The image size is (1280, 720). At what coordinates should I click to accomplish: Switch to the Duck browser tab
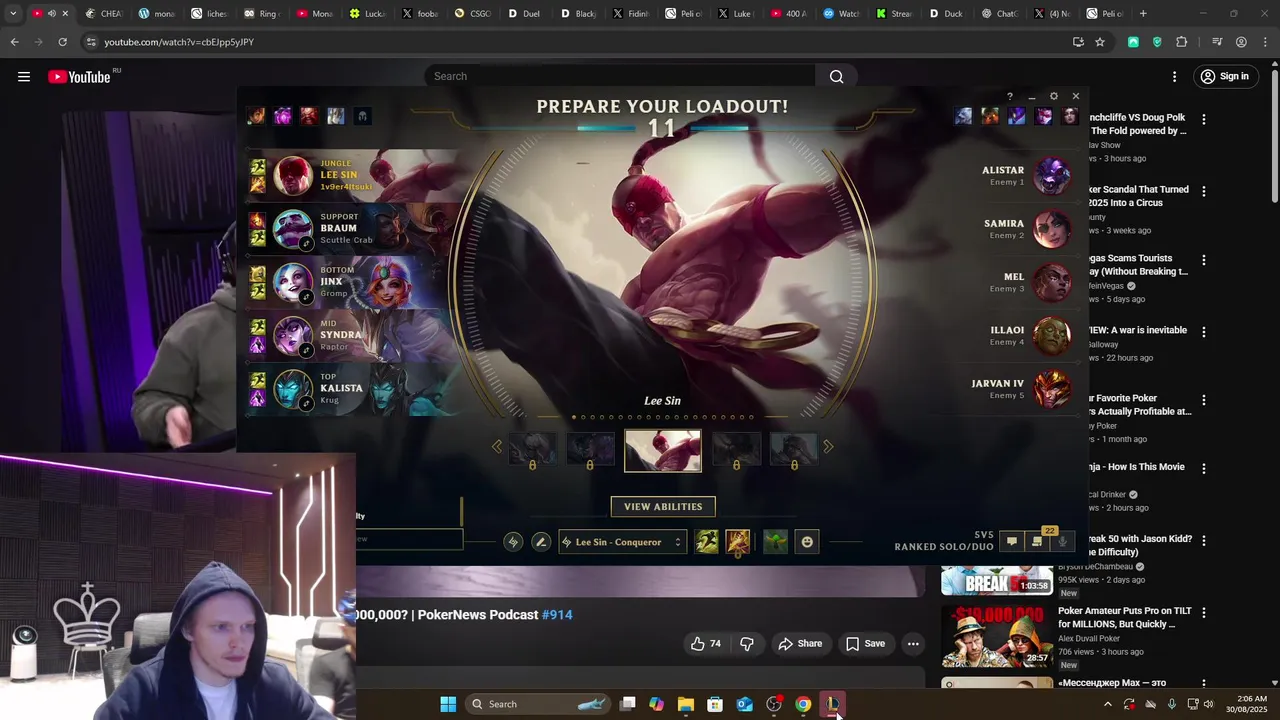(946, 14)
